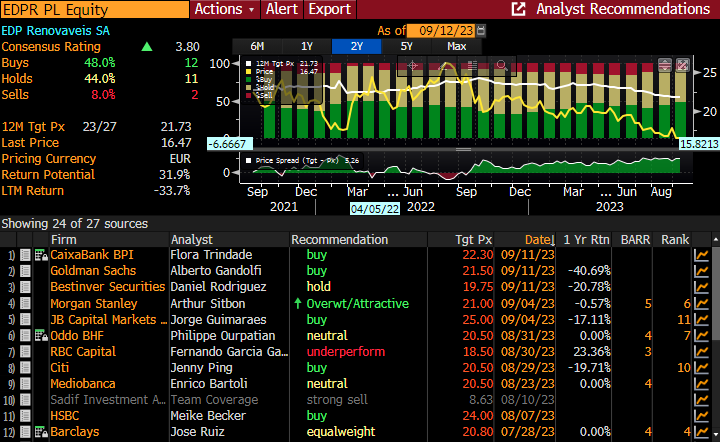
Task: Open chart icon for Barclays row
Action: click(x=701, y=432)
